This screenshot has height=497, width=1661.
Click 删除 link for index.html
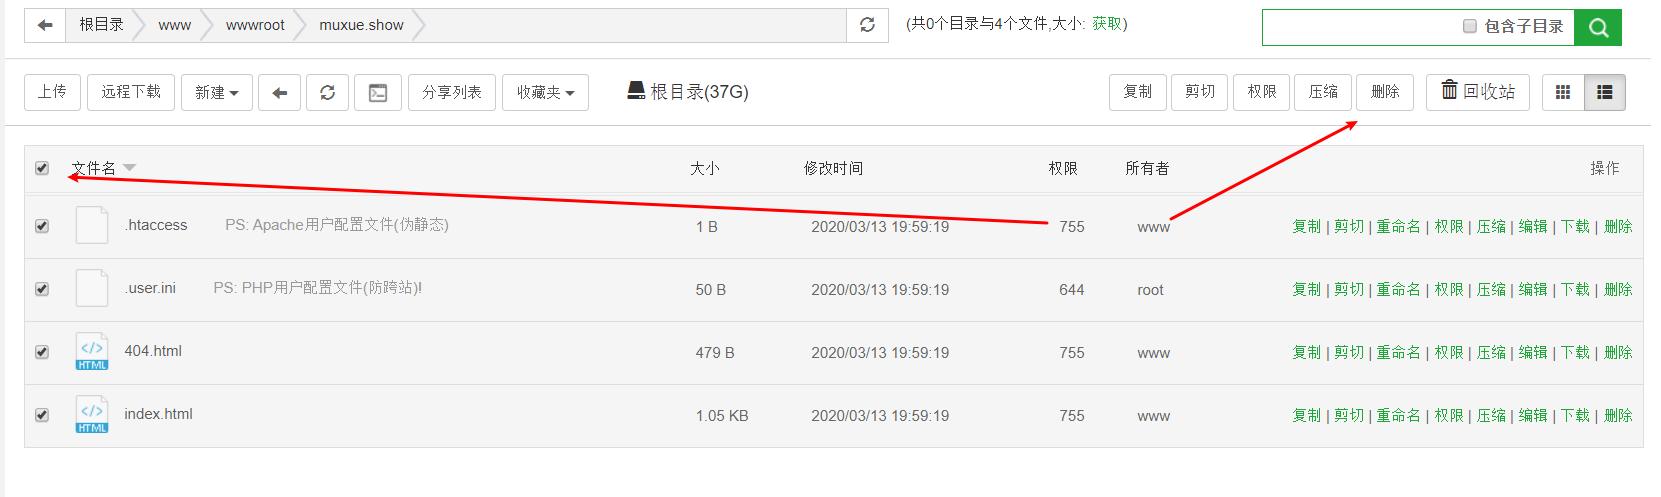coord(1618,415)
